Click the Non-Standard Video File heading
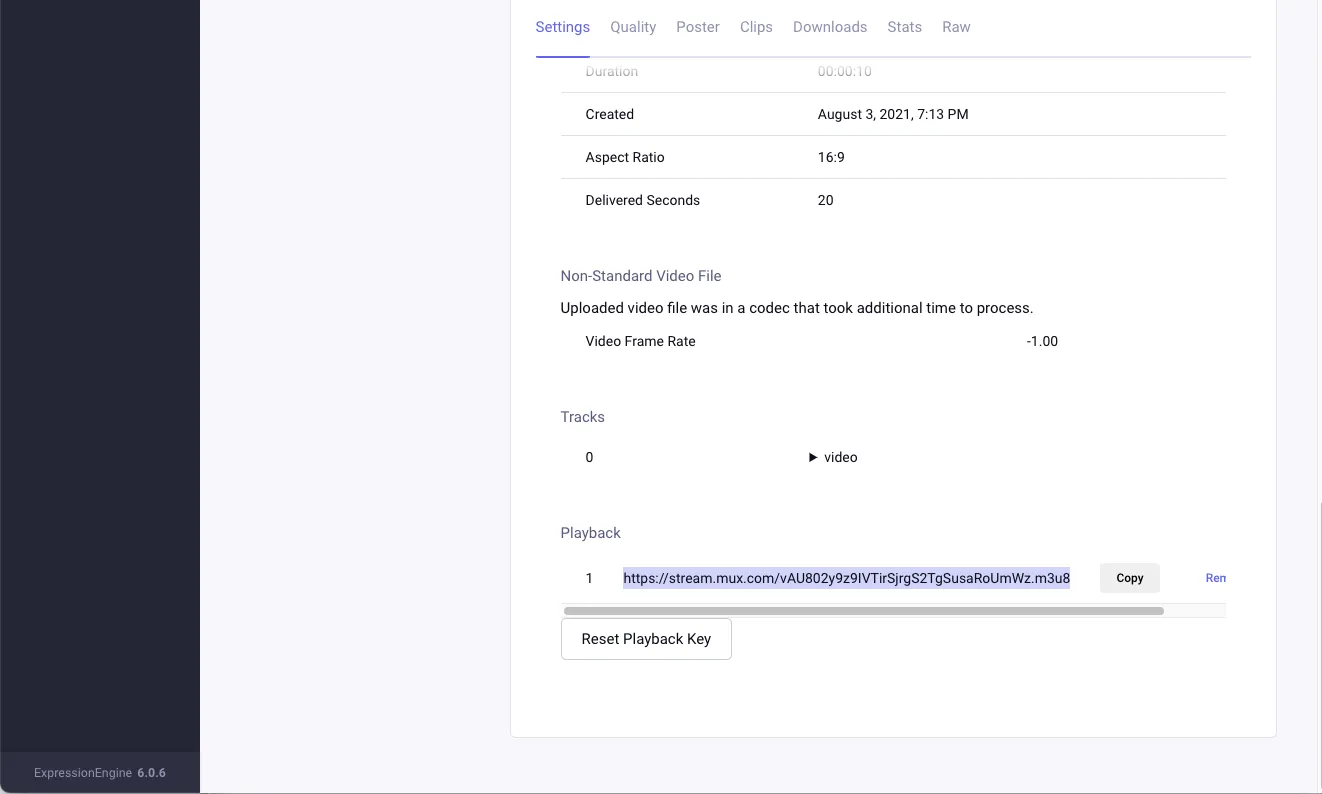The height and width of the screenshot is (794, 1322). click(641, 276)
